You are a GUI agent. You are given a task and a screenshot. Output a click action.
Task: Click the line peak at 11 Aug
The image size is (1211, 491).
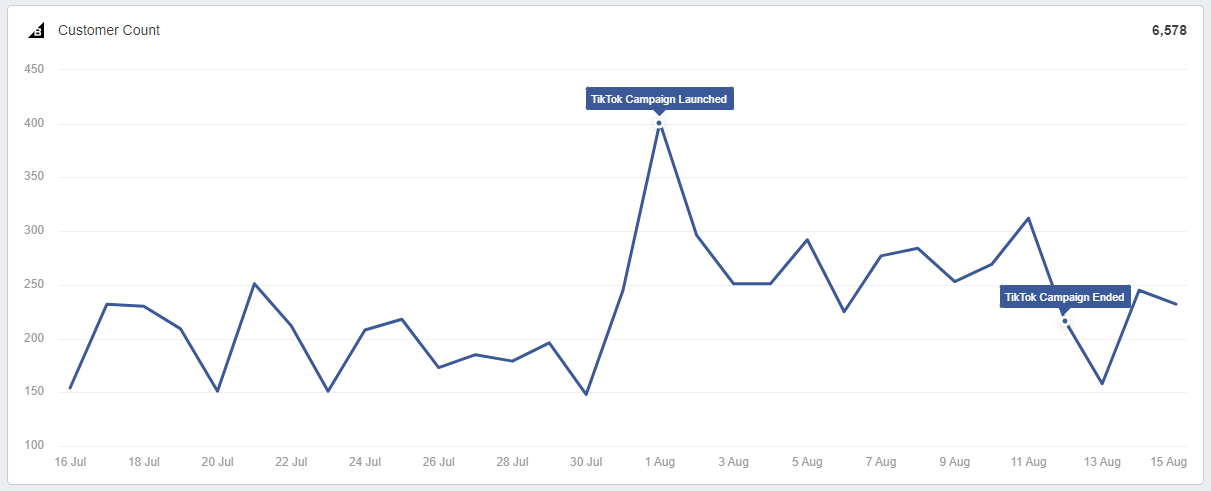1029,218
